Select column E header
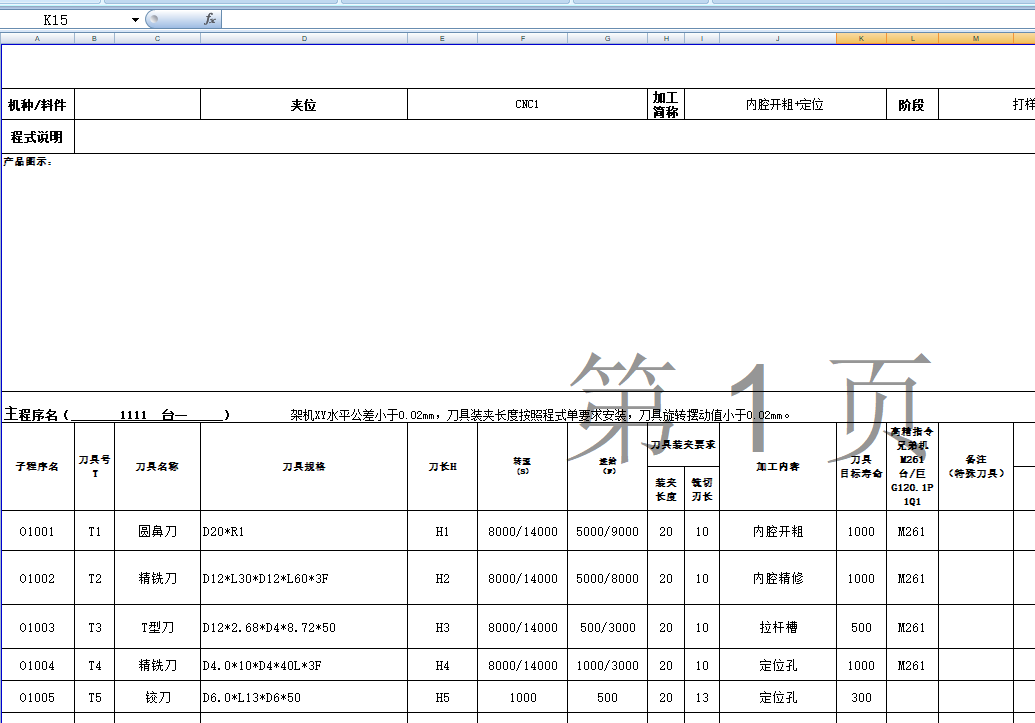This screenshot has width=1035, height=723. (442, 38)
